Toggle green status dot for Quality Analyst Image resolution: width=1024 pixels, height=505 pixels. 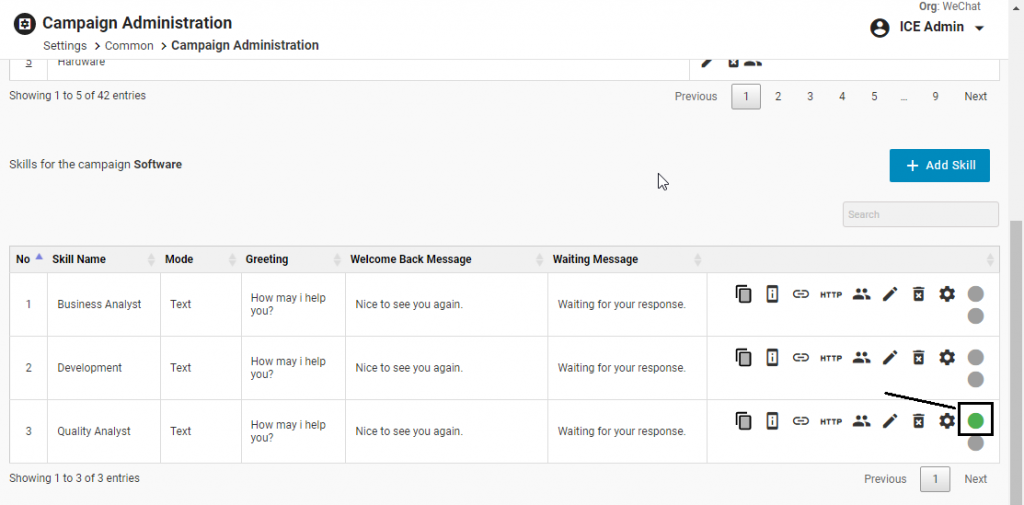click(975, 420)
